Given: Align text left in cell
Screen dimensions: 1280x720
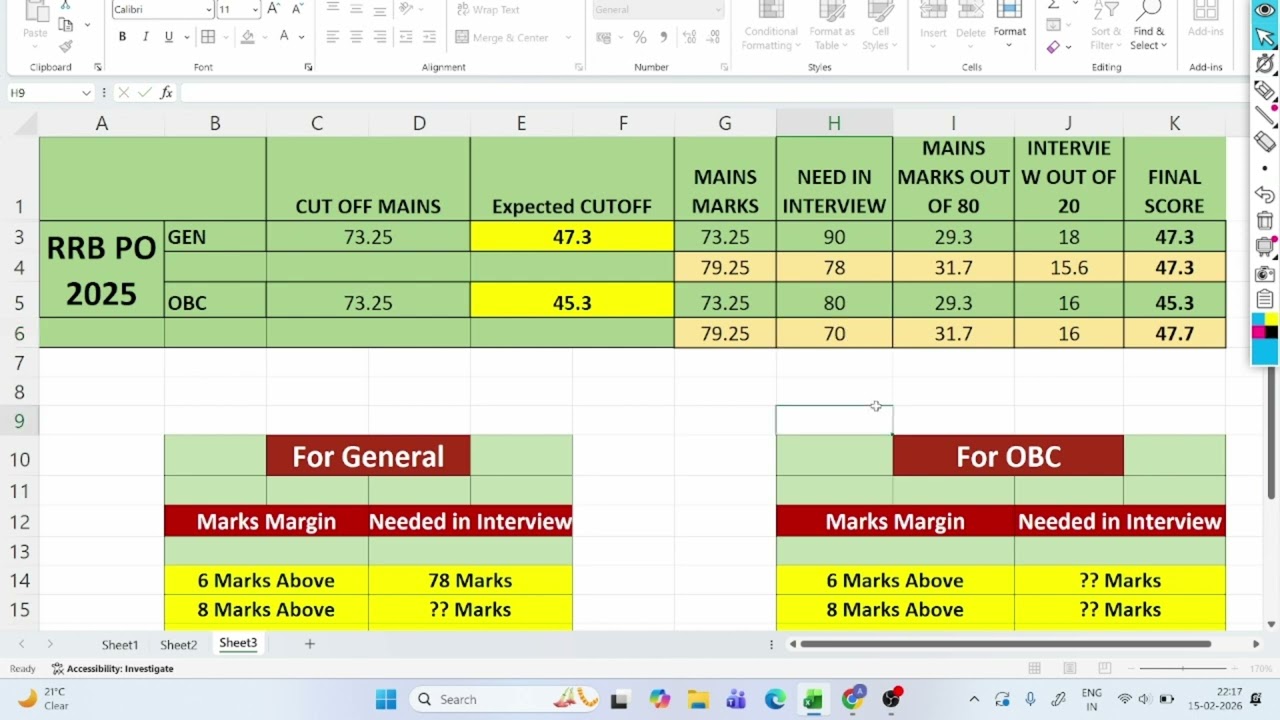Looking at the screenshot, I should (332, 37).
